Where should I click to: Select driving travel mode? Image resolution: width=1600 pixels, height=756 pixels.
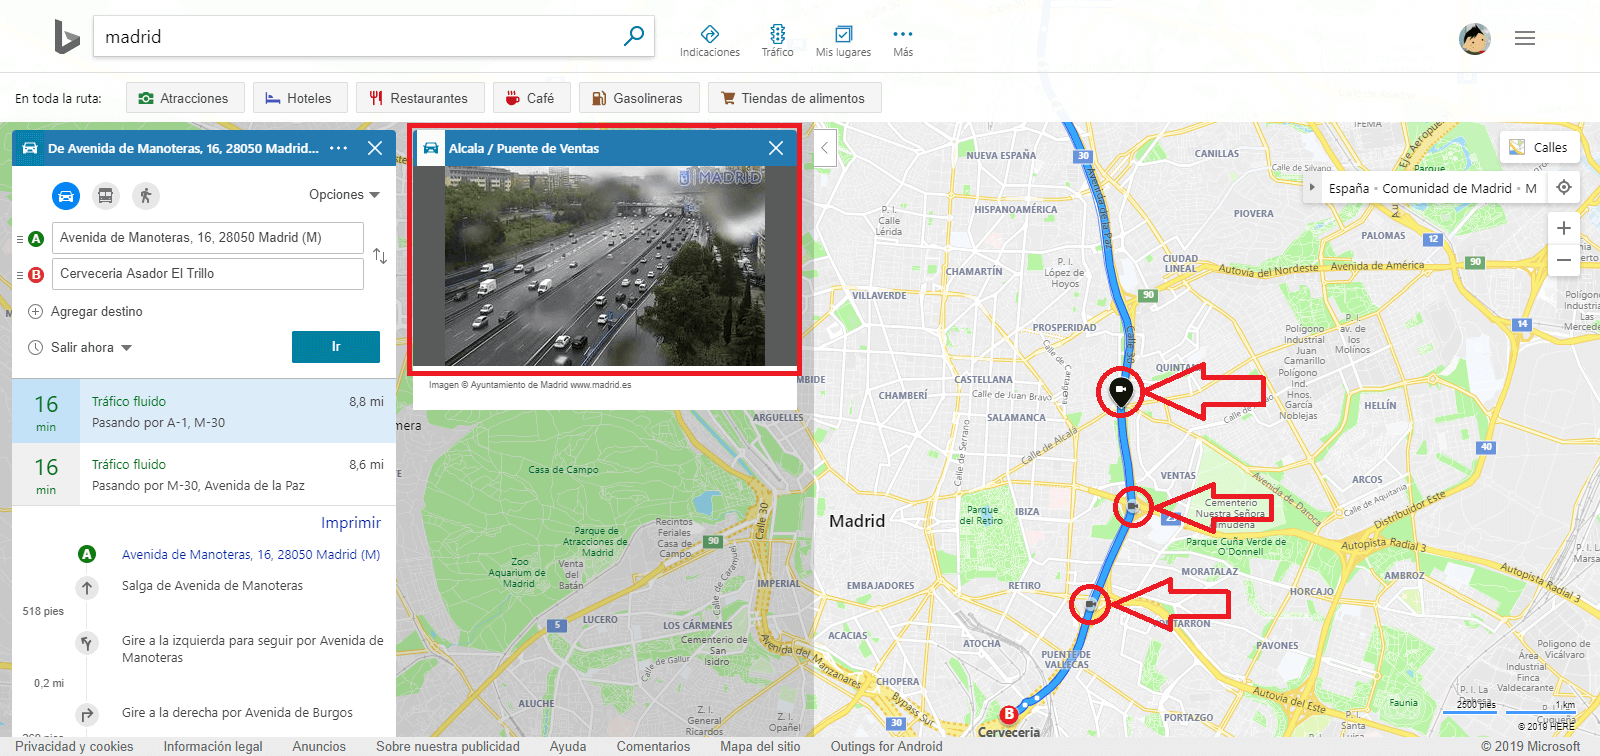click(x=66, y=196)
